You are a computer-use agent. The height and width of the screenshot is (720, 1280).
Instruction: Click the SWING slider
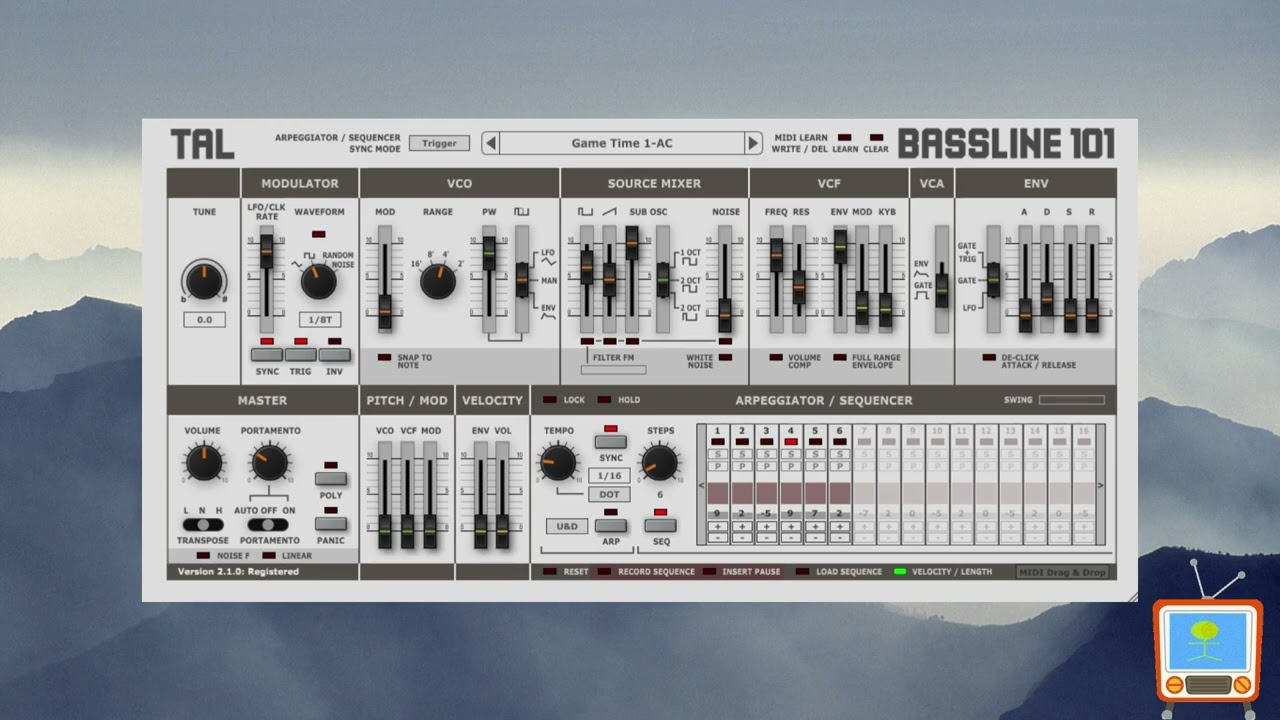[x=1072, y=400]
